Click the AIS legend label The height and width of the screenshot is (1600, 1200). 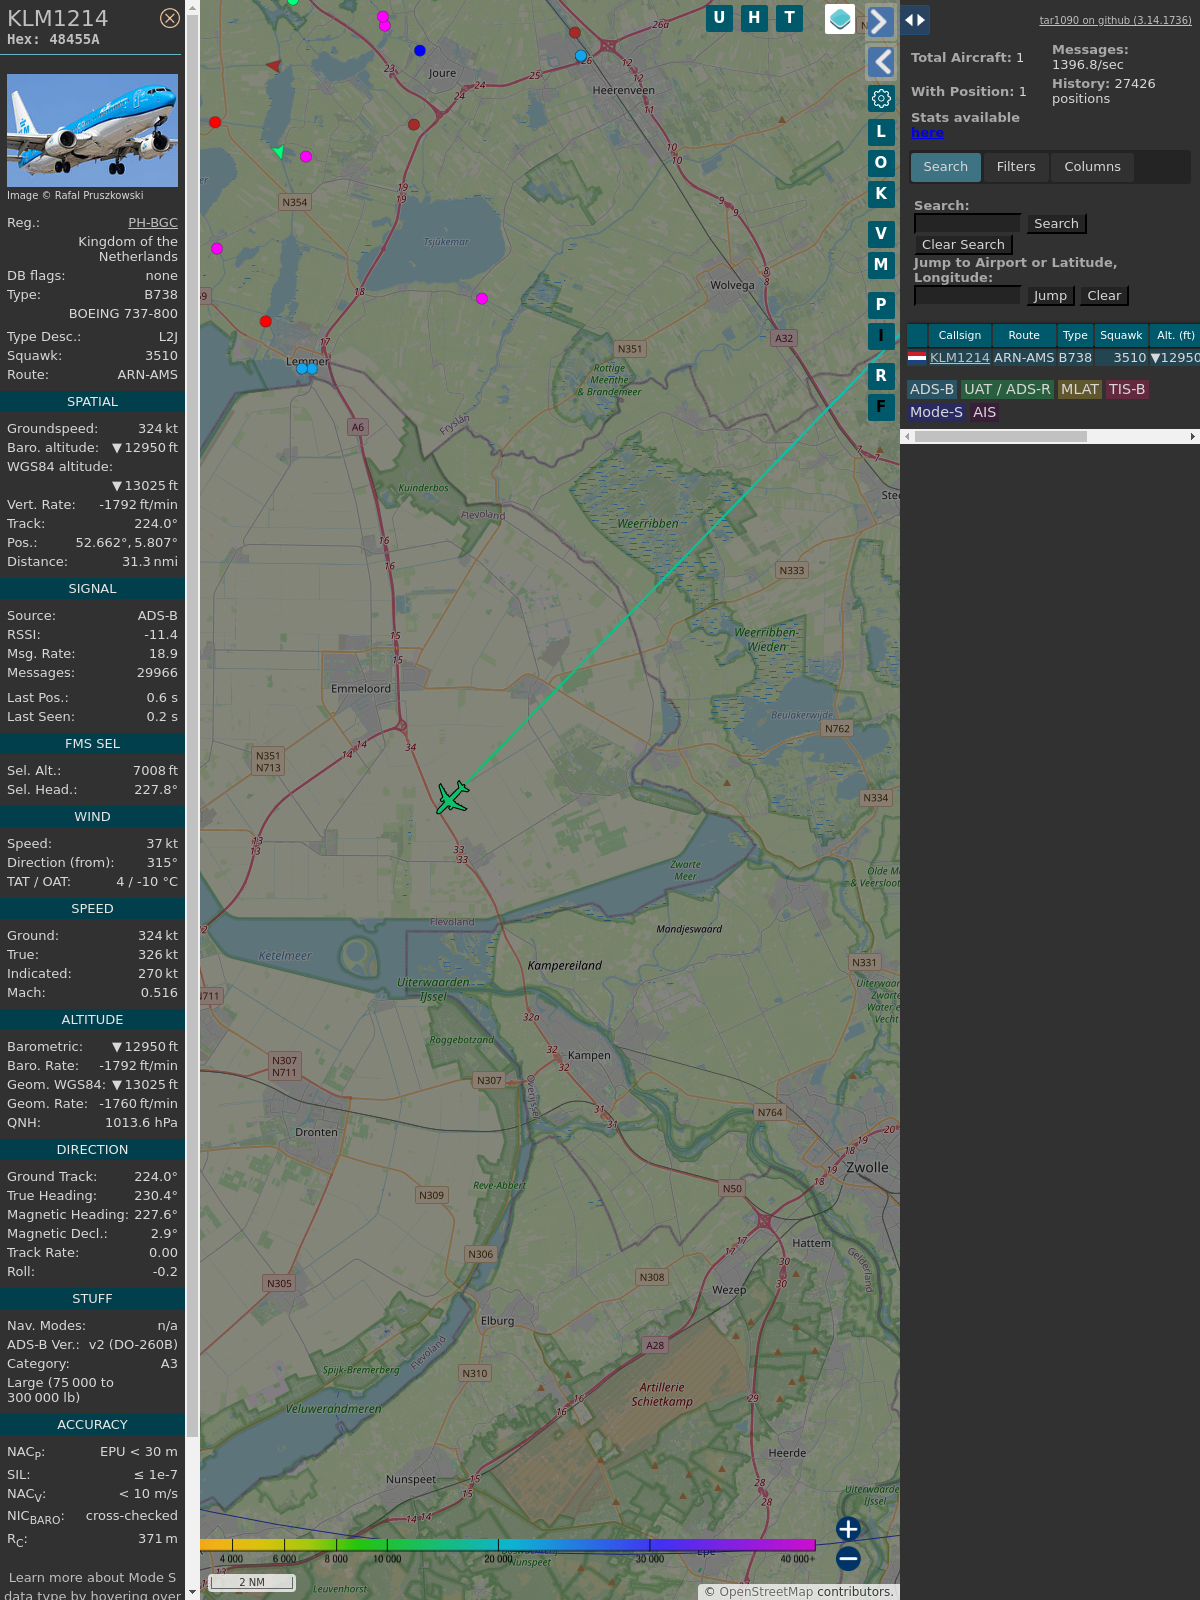985,412
